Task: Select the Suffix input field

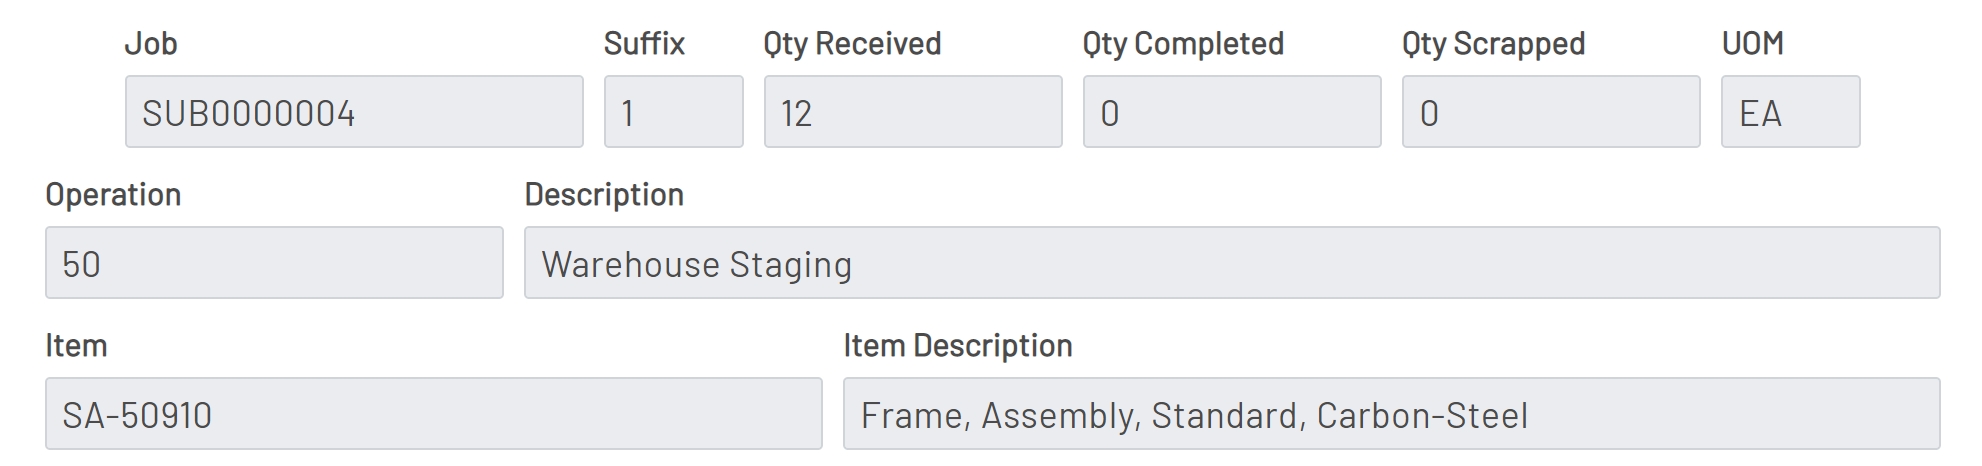Action: 673,112
